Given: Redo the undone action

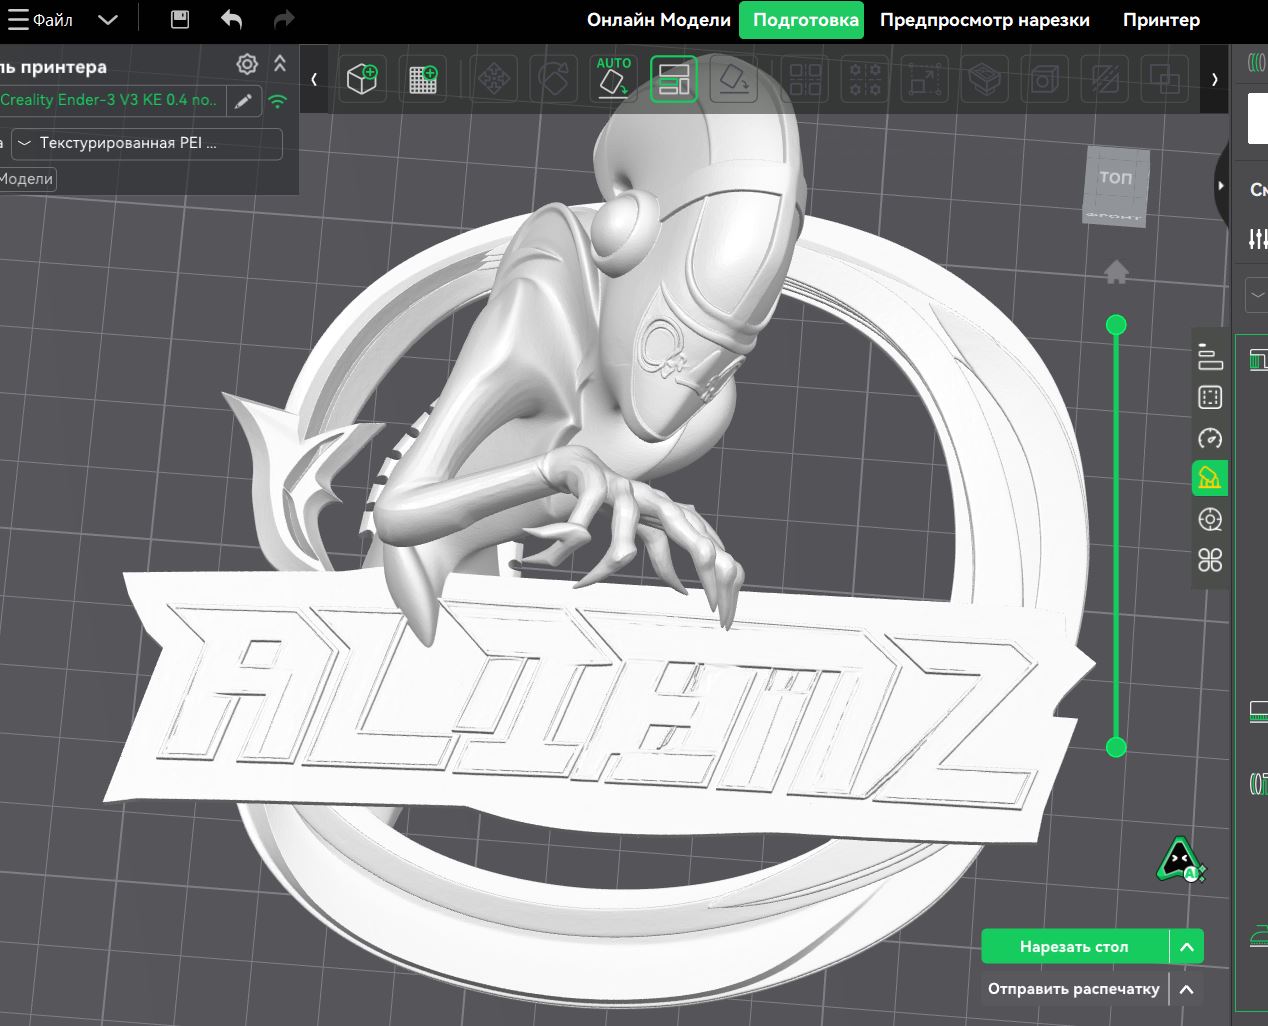Looking at the screenshot, I should tap(284, 19).
